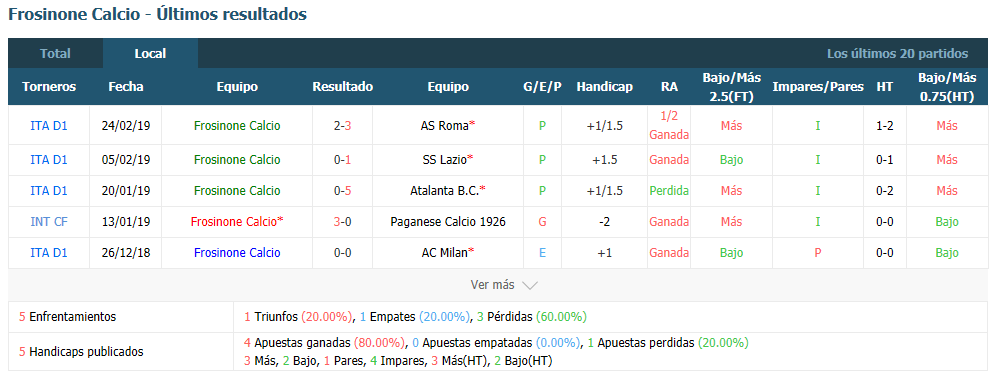Click the INT CF tournament link
This screenshot has width=995, height=376.
tap(49, 222)
